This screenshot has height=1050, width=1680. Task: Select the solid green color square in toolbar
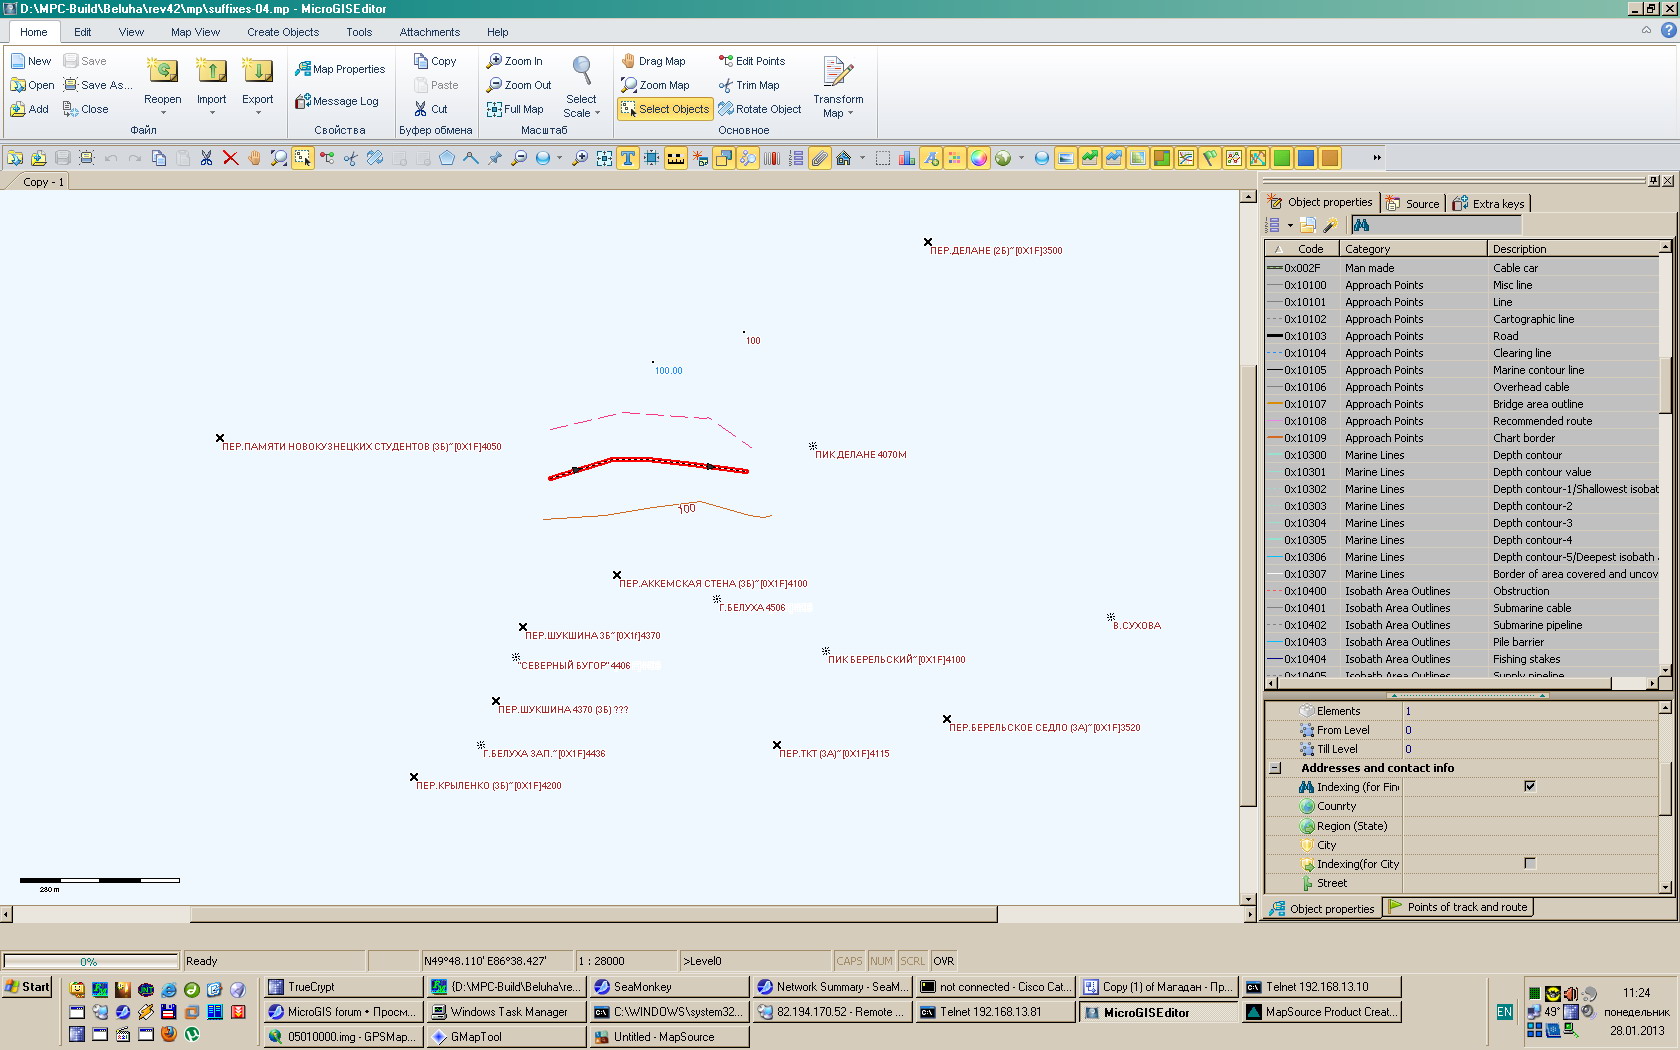[x=1282, y=158]
